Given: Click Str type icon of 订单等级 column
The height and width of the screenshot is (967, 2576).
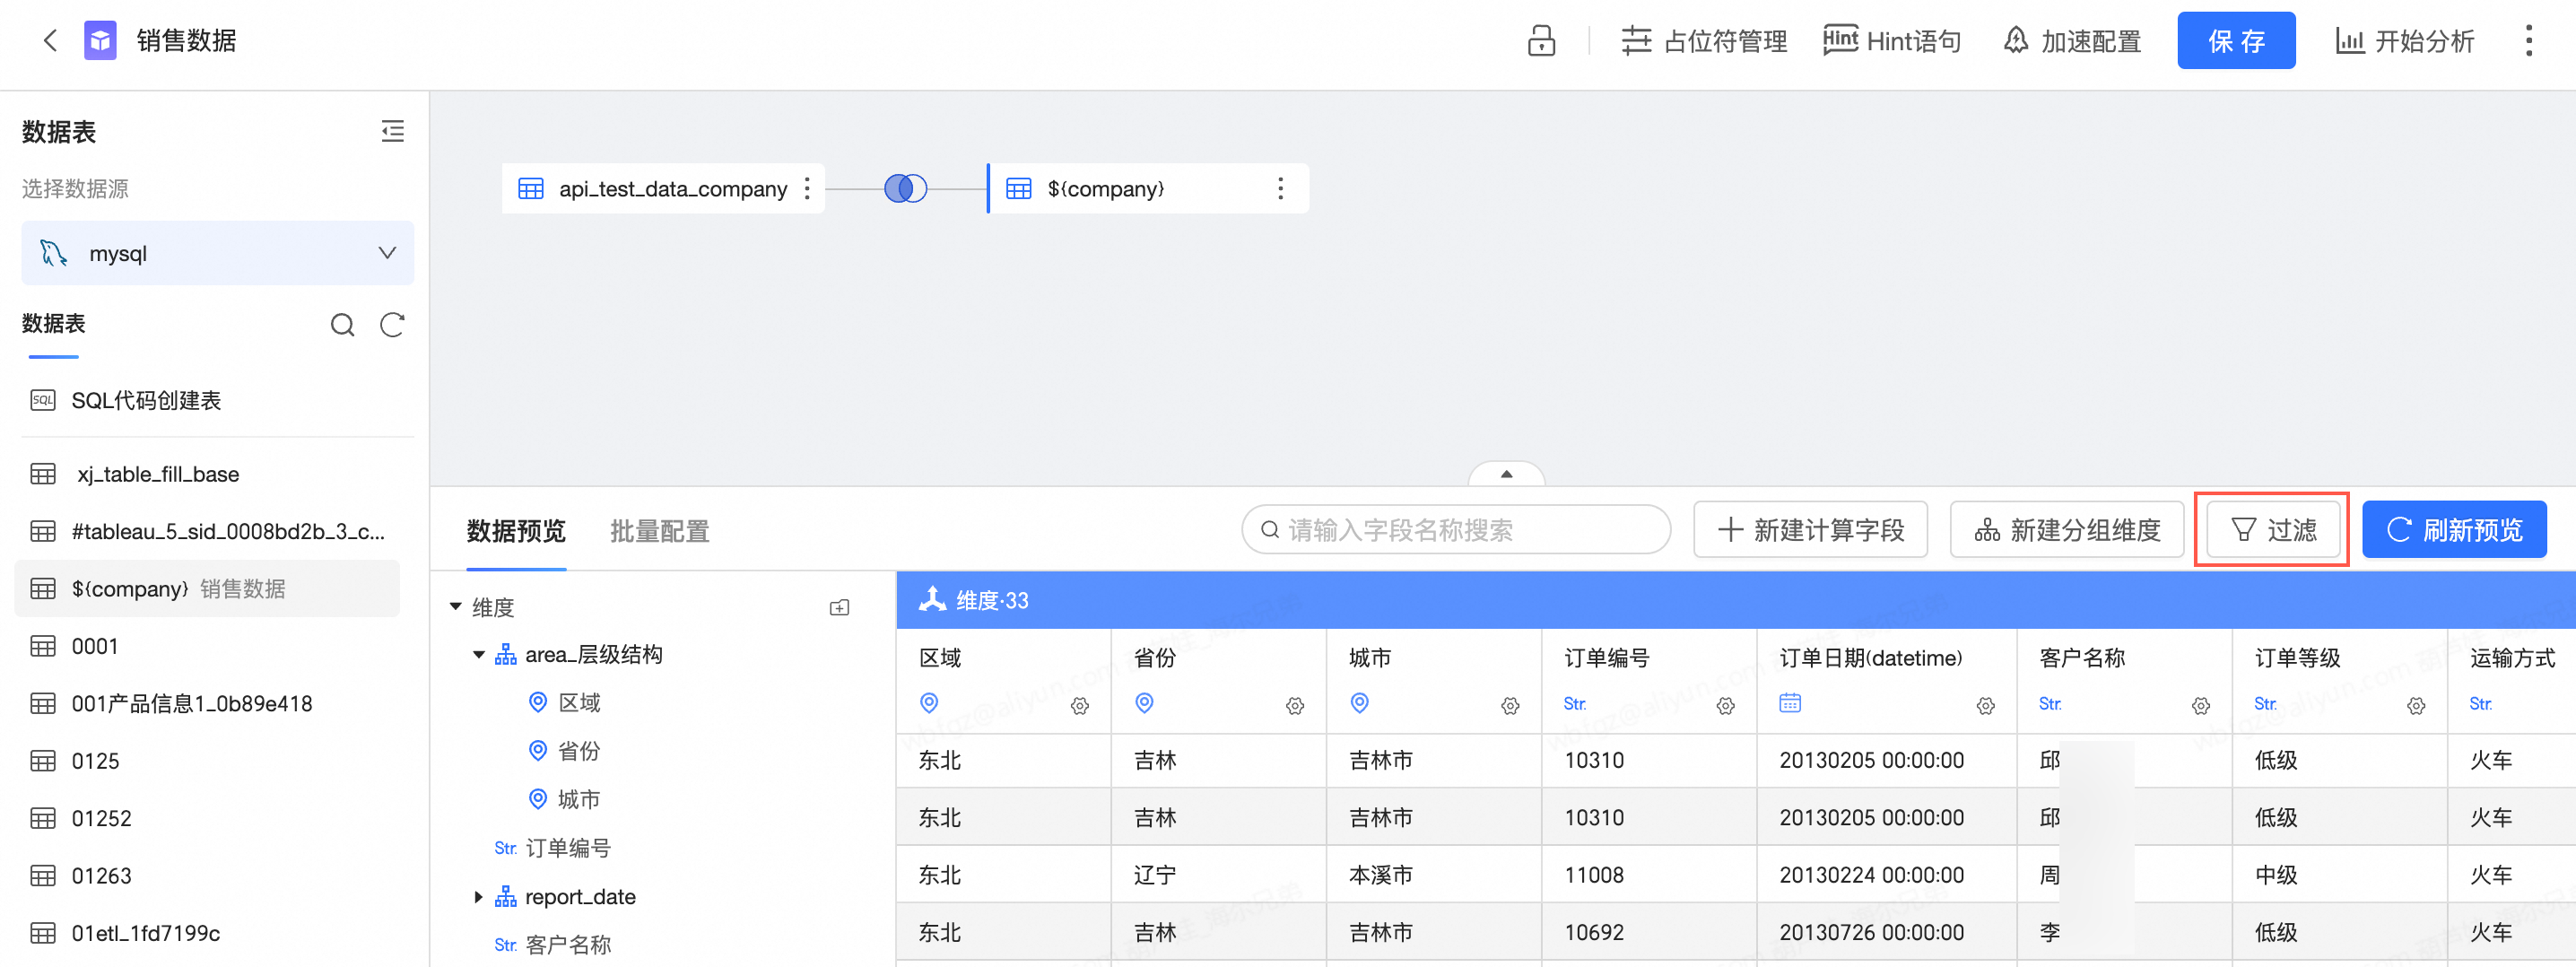Looking at the screenshot, I should [x=2264, y=704].
